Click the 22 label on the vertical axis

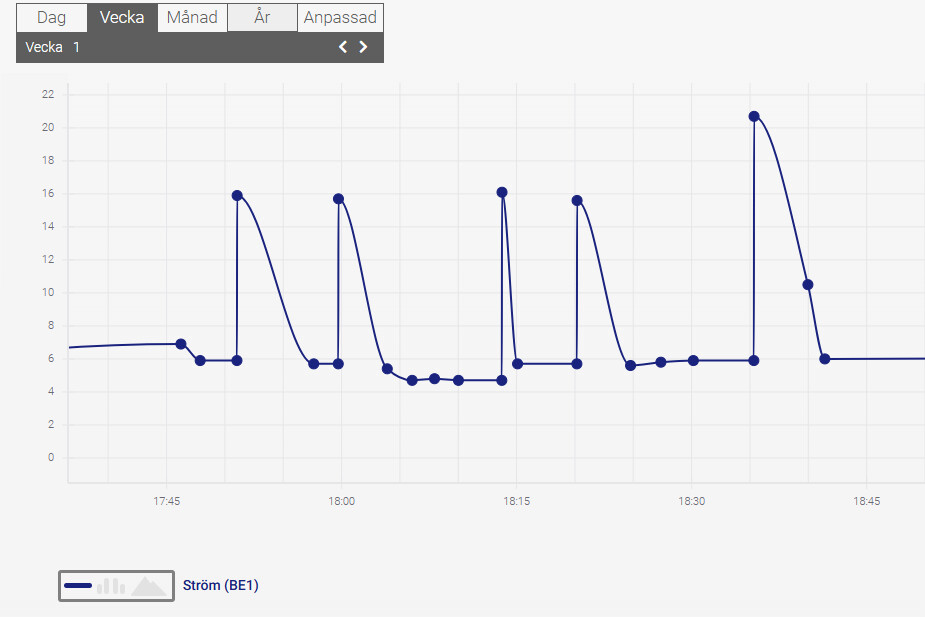tap(47, 94)
